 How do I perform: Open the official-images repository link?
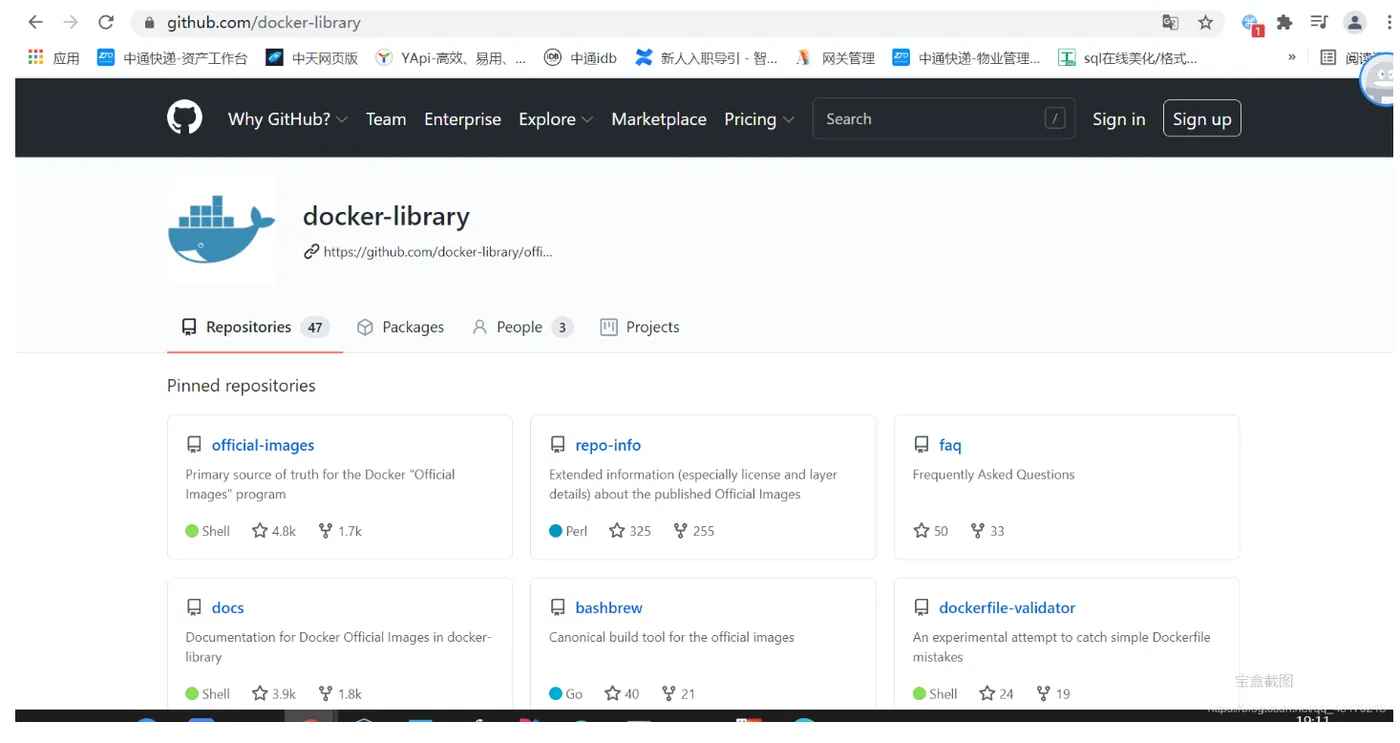pos(263,445)
